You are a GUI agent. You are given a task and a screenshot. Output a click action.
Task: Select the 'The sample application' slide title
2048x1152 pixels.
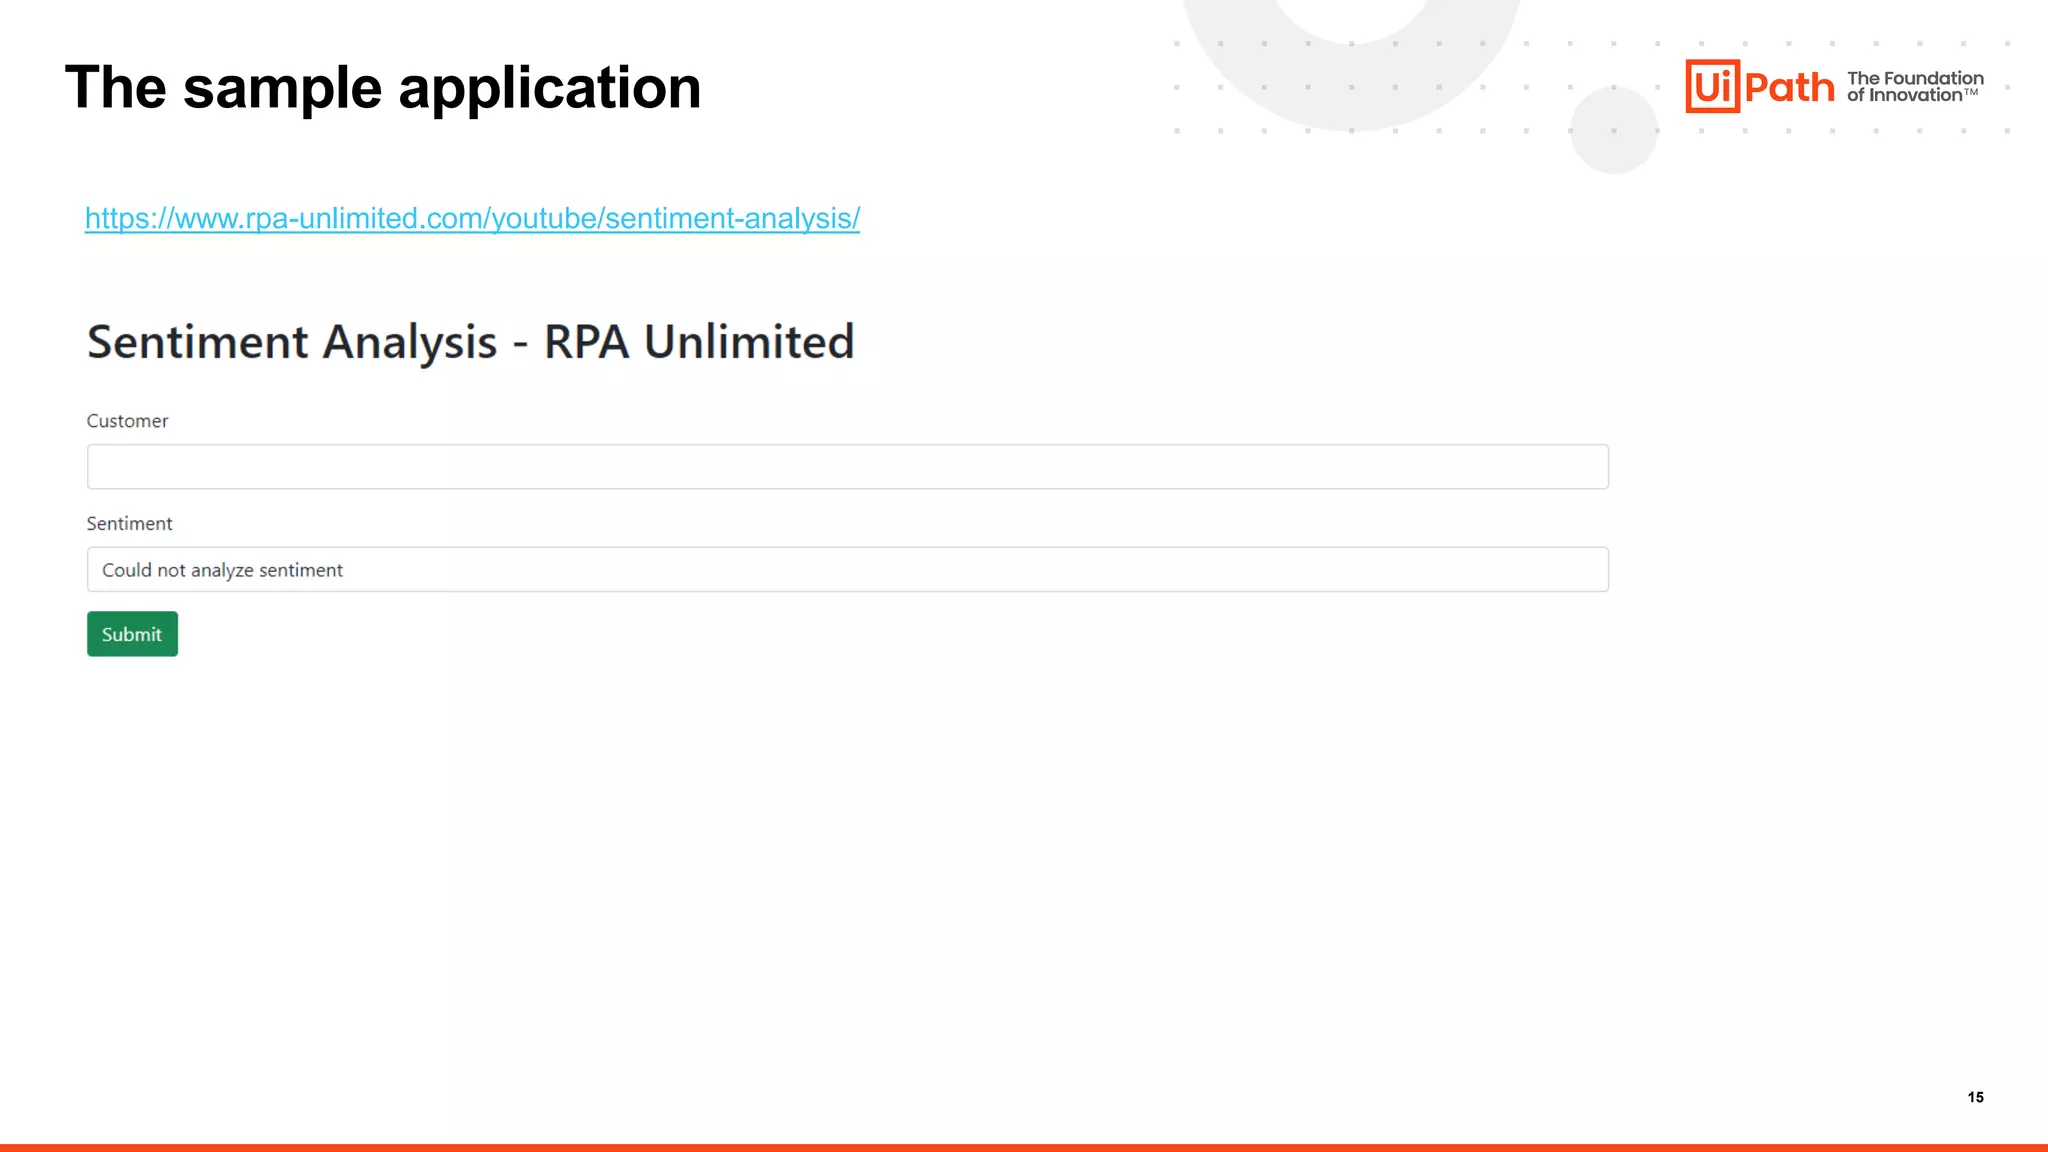click(x=383, y=87)
